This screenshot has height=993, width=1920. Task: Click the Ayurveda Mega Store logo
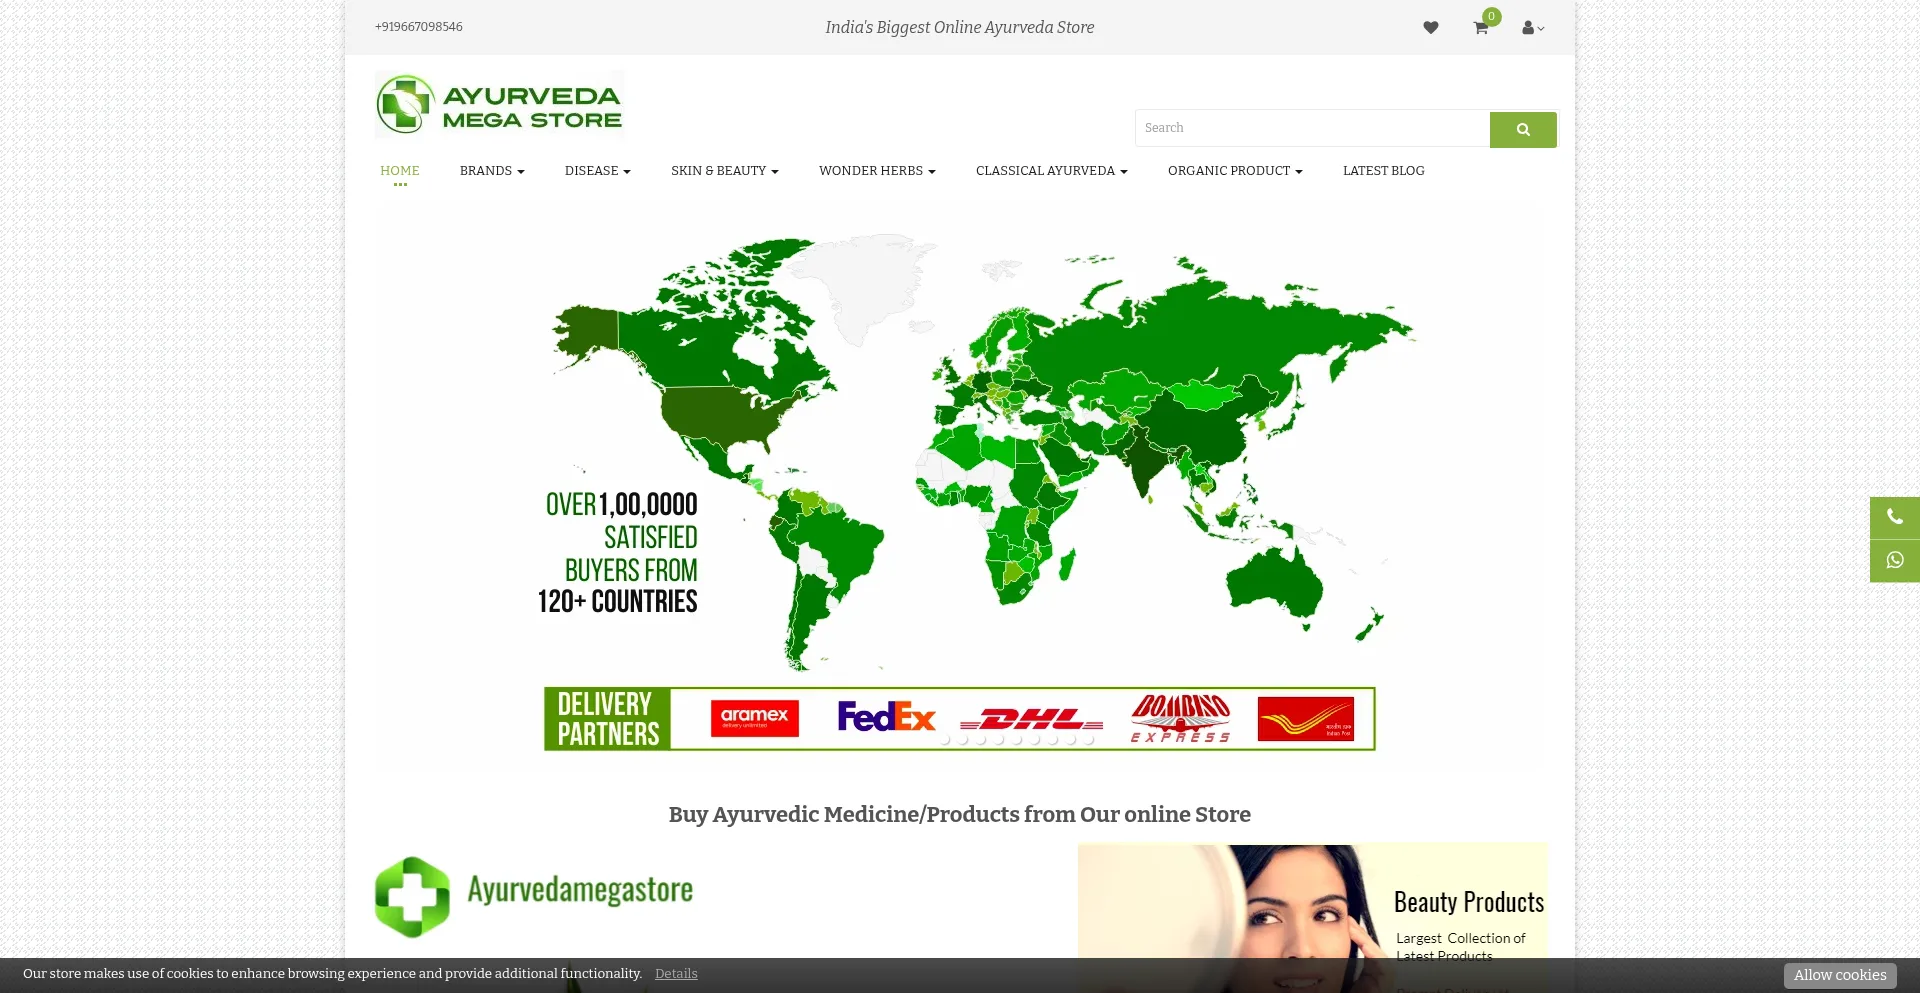pyautogui.click(x=499, y=103)
